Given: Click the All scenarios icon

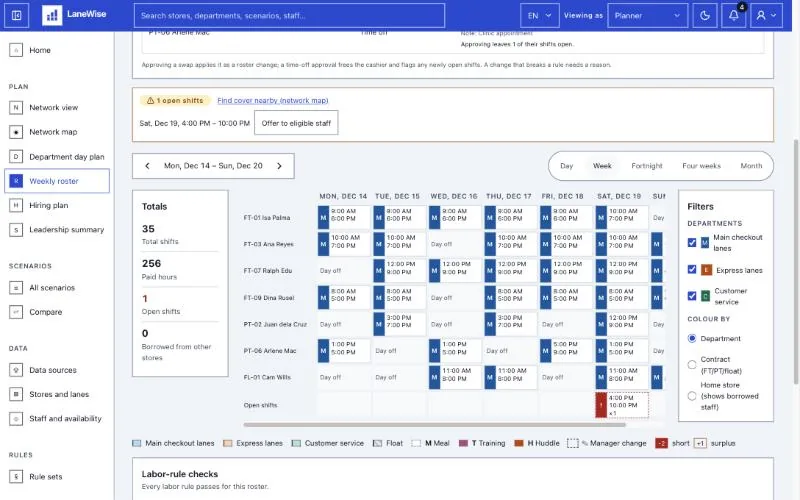Looking at the screenshot, I should point(16,288).
